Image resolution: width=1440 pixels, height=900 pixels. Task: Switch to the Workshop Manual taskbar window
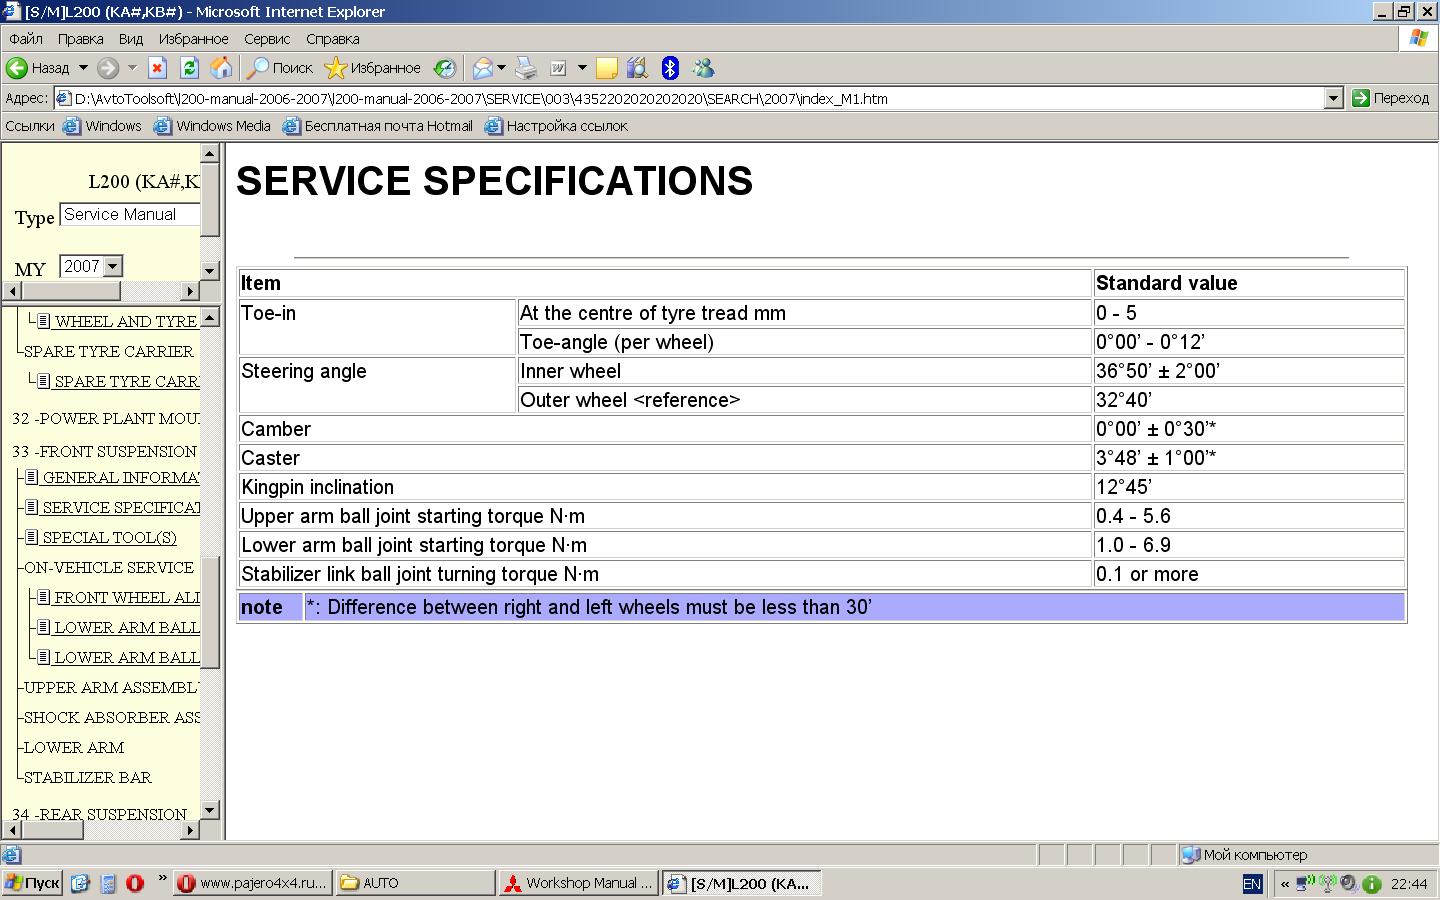(579, 883)
